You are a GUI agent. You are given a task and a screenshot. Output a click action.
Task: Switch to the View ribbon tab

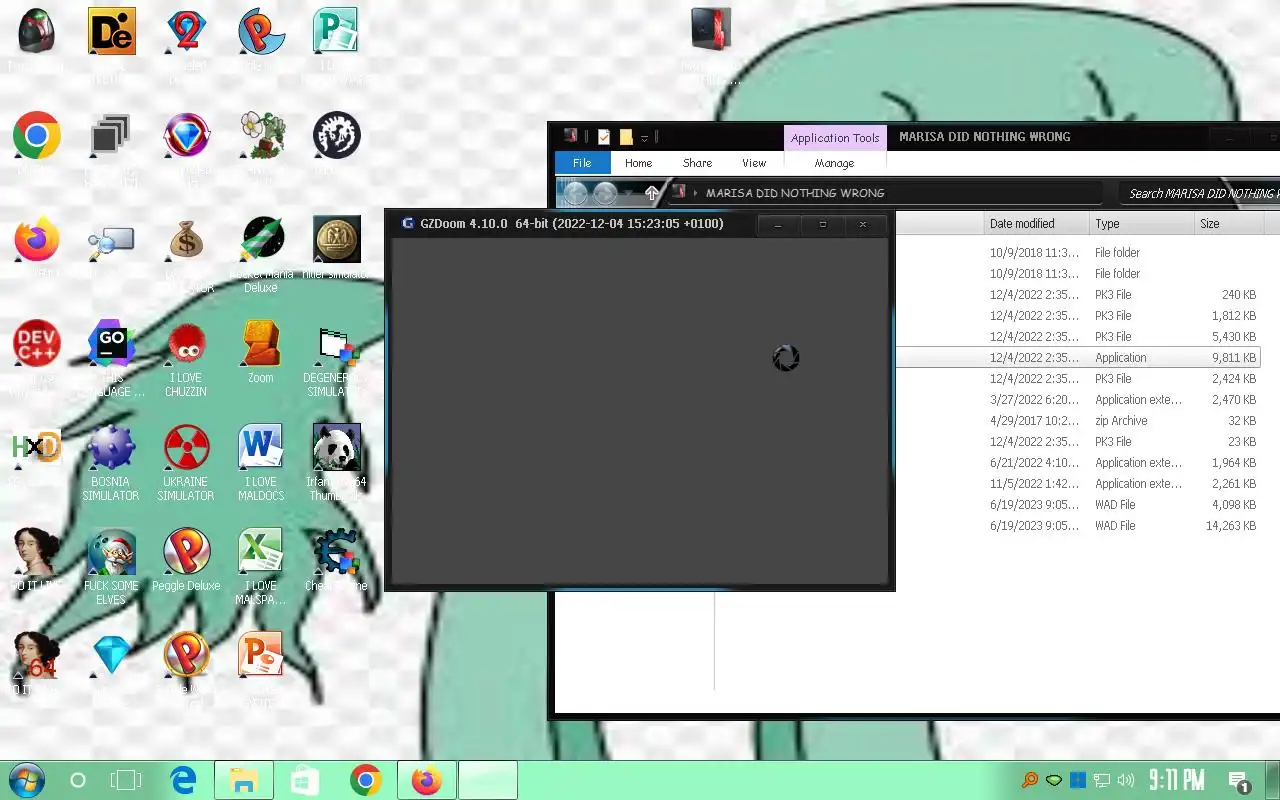754,163
